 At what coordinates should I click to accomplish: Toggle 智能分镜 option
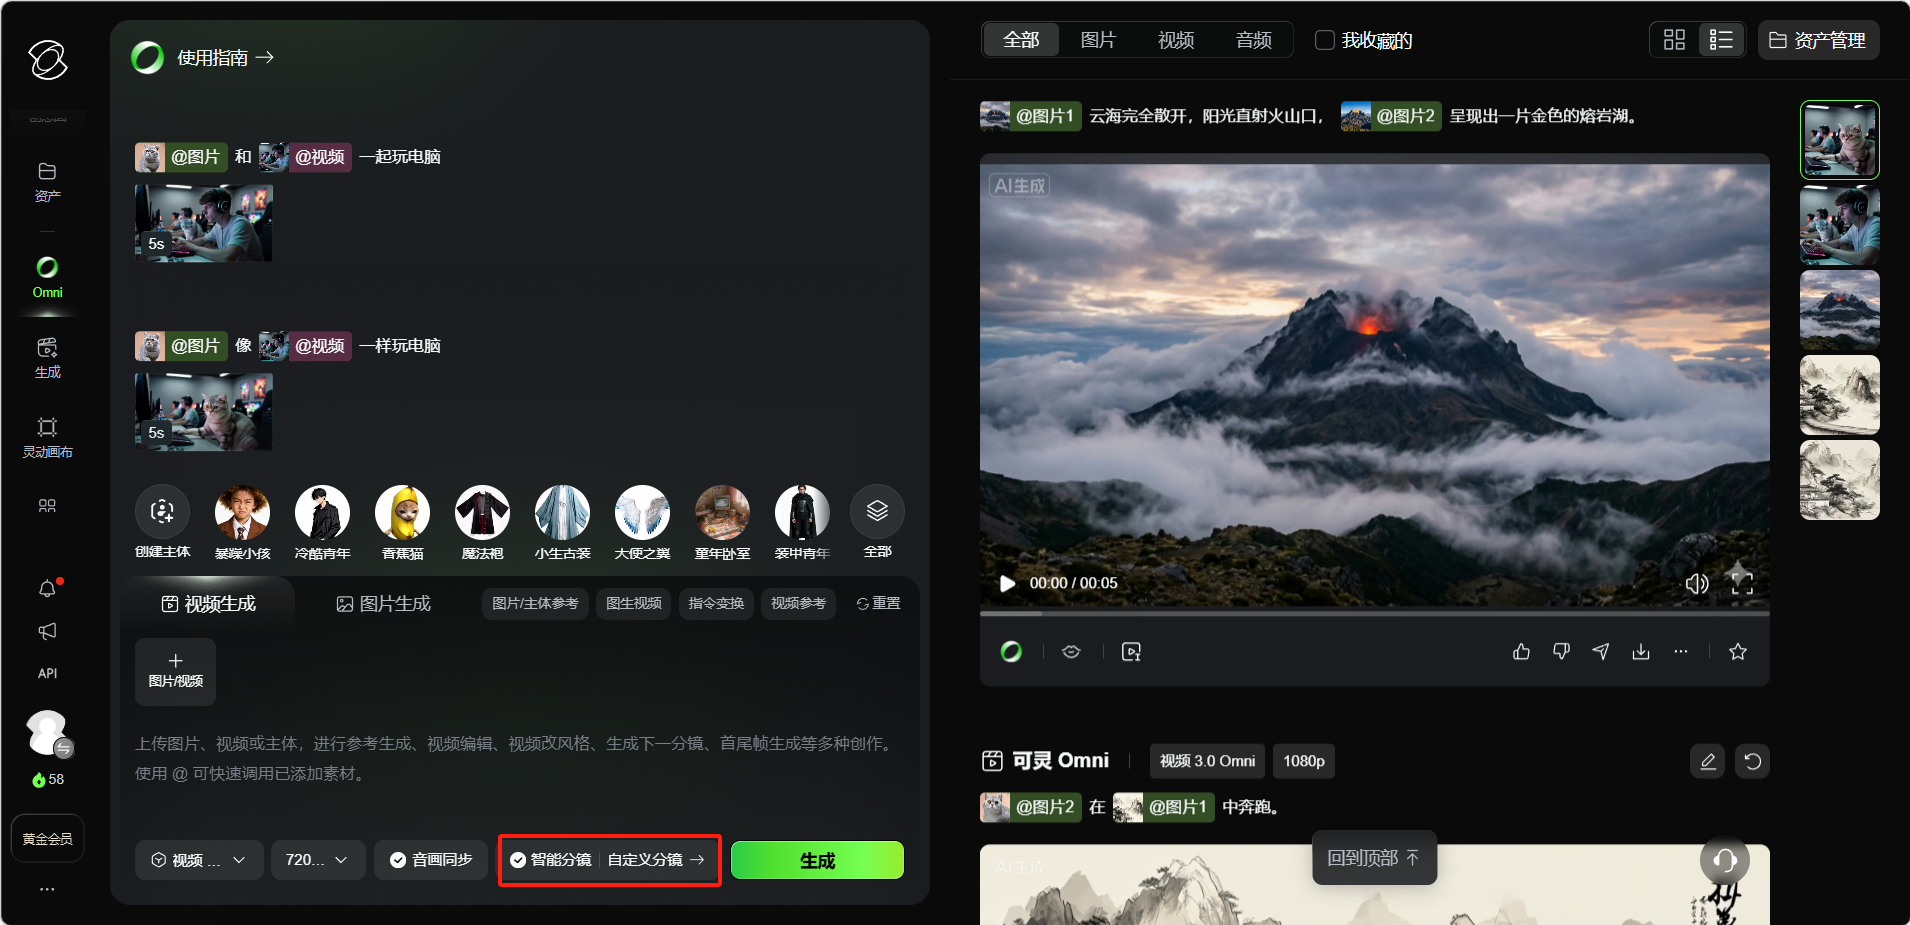pos(551,860)
